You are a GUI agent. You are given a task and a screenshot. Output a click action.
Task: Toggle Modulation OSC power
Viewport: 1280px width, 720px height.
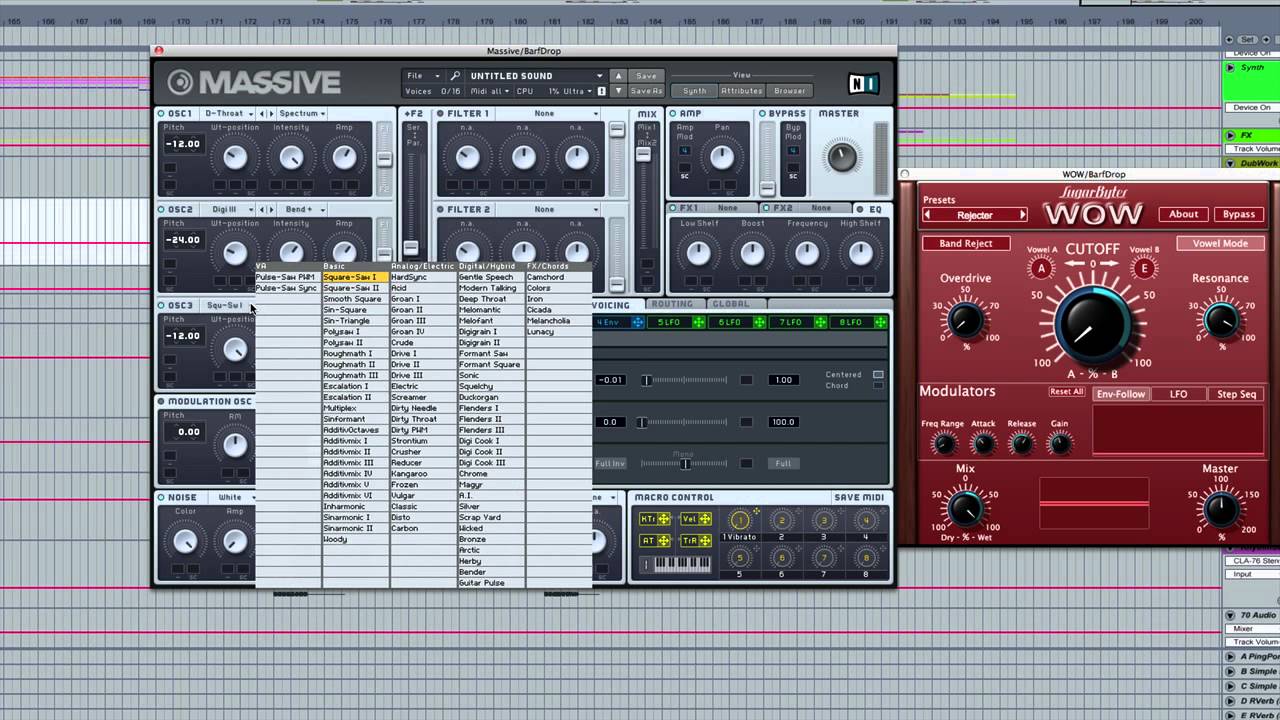pos(162,402)
